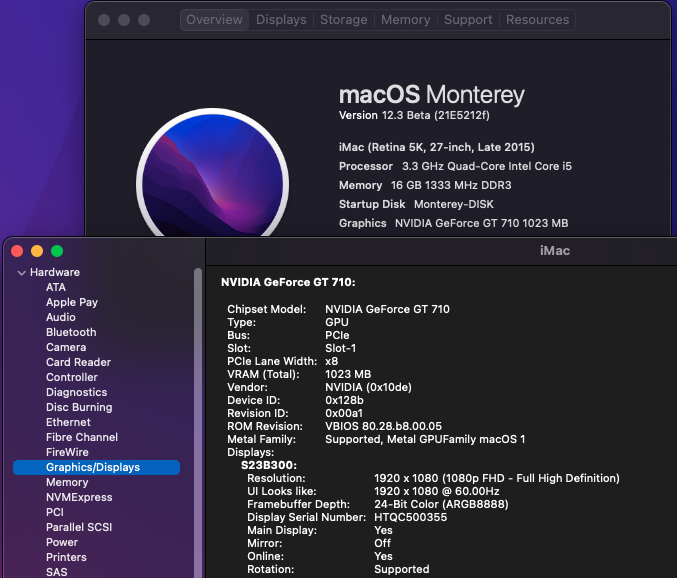Switch to the Overview tab in About This Mac
The width and height of the screenshot is (677, 578).
pos(214,20)
